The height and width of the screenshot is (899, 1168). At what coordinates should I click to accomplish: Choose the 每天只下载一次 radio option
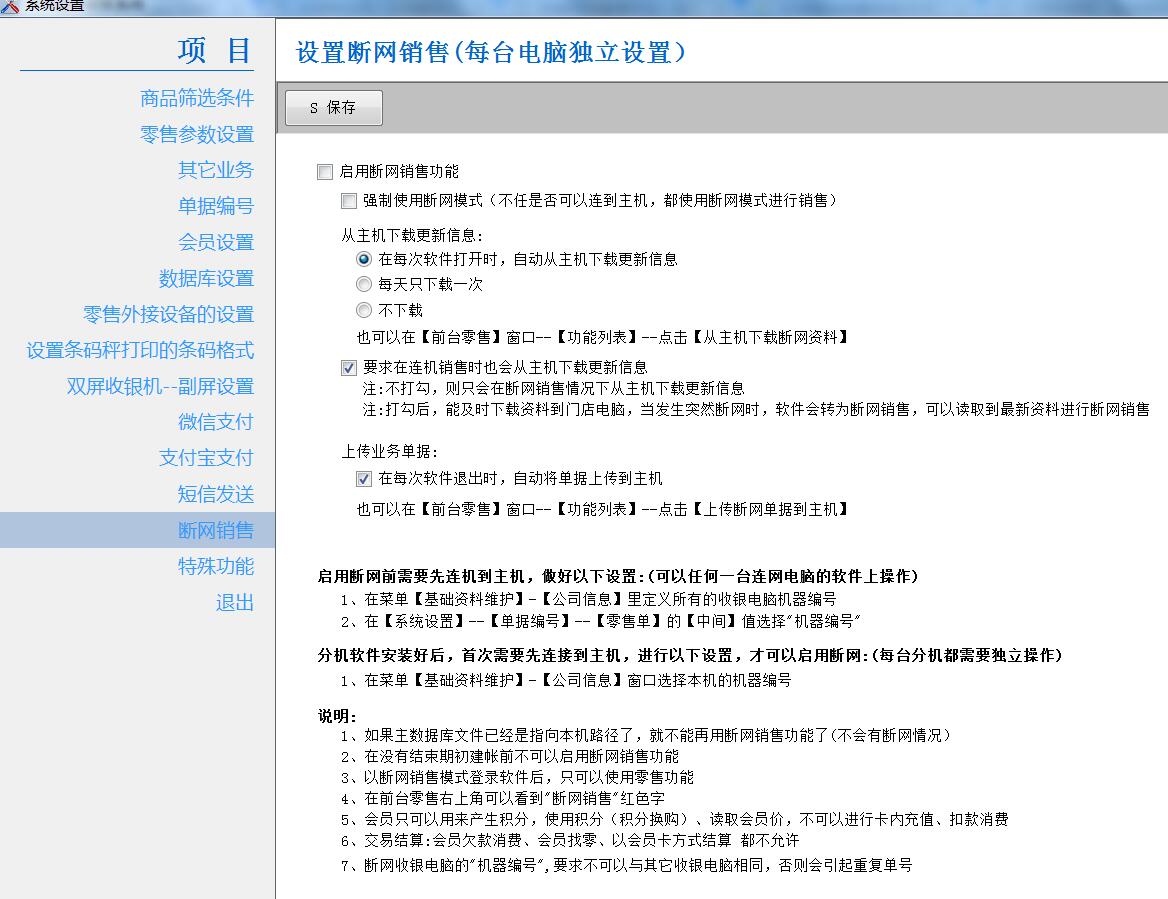click(x=364, y=285)
